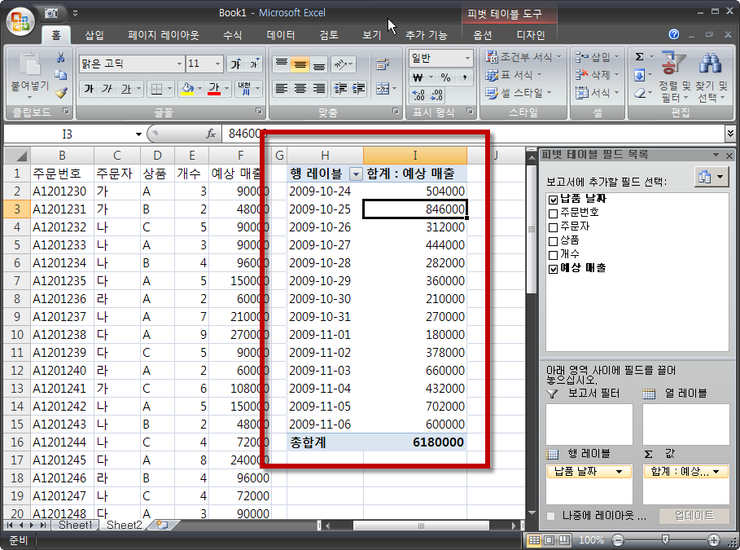Viewport: 740px width, 550px height.
Task: Enable the defer layout update checkbox
Action: click(x=551, y=516)
